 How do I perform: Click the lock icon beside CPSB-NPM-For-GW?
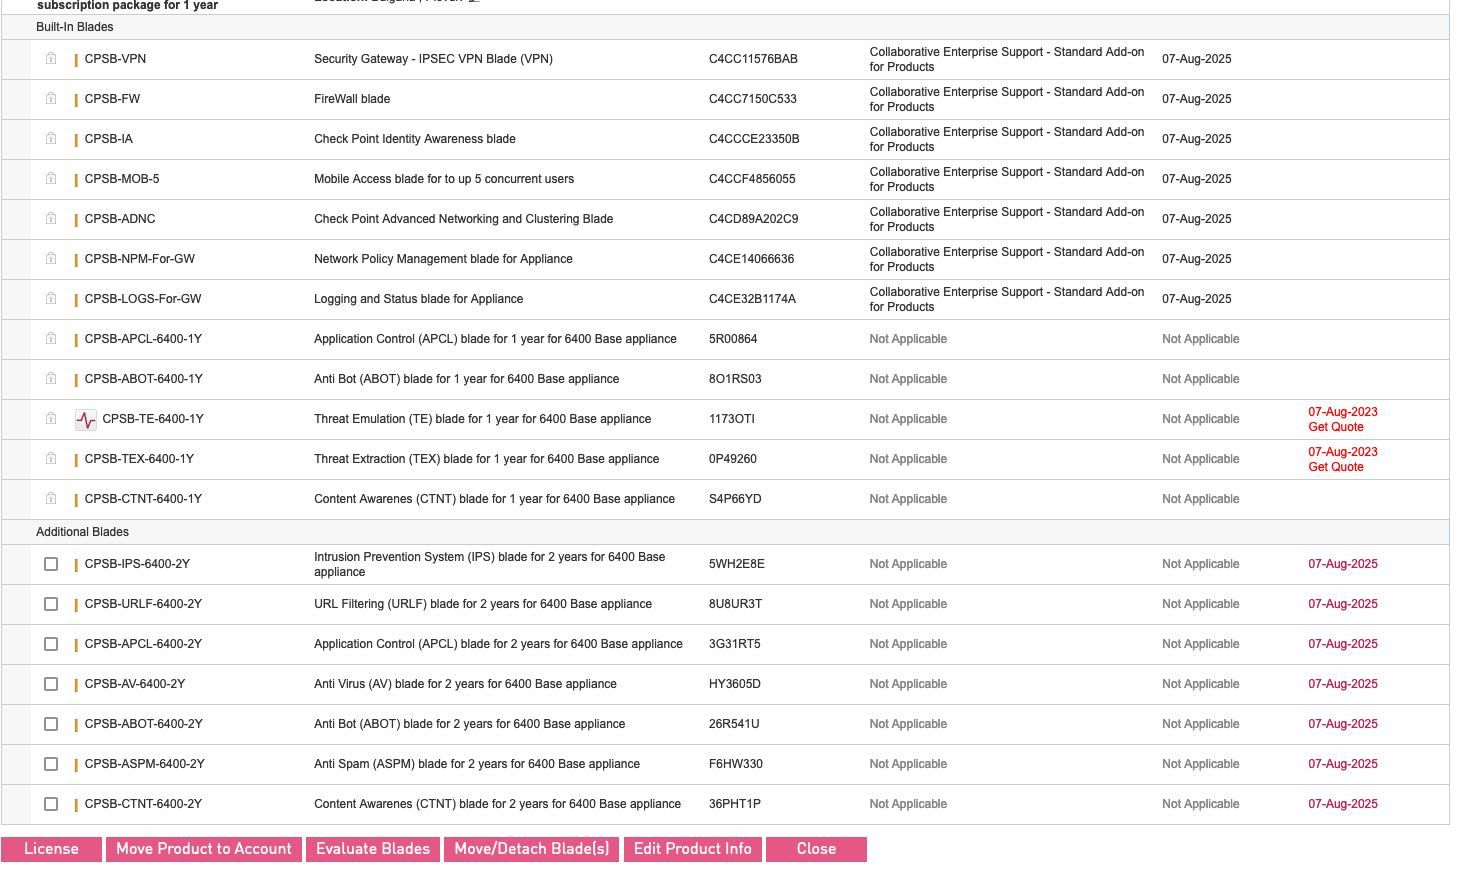pyautogui.click(x=51, y=259)
